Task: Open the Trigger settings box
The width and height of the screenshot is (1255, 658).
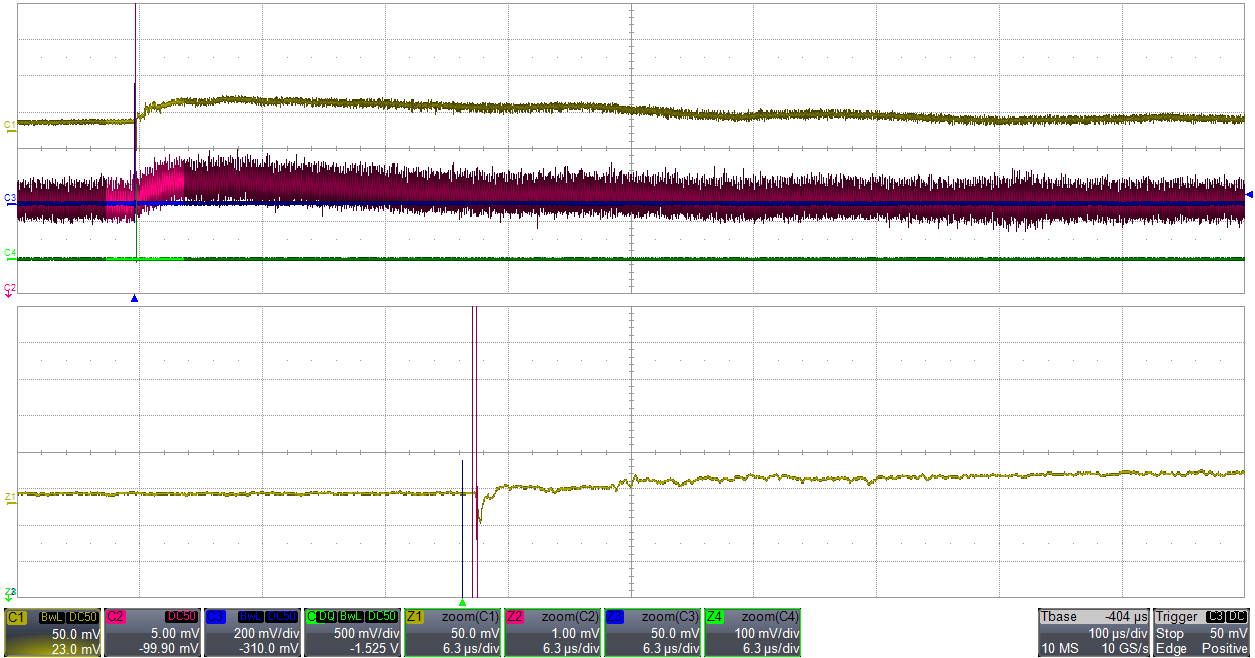Action: pos(1202,633)
